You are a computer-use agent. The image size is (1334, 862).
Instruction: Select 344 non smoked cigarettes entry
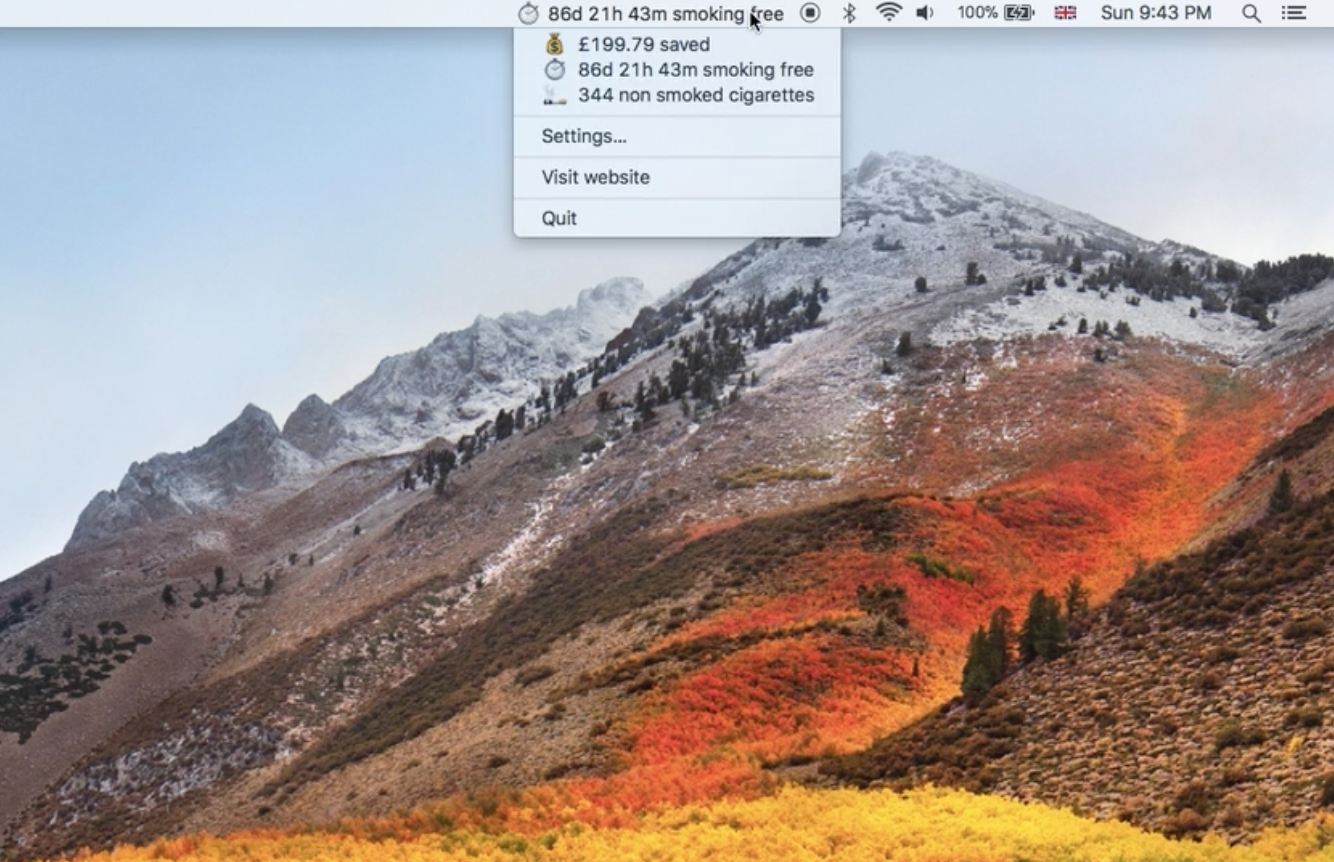point(677,95)
